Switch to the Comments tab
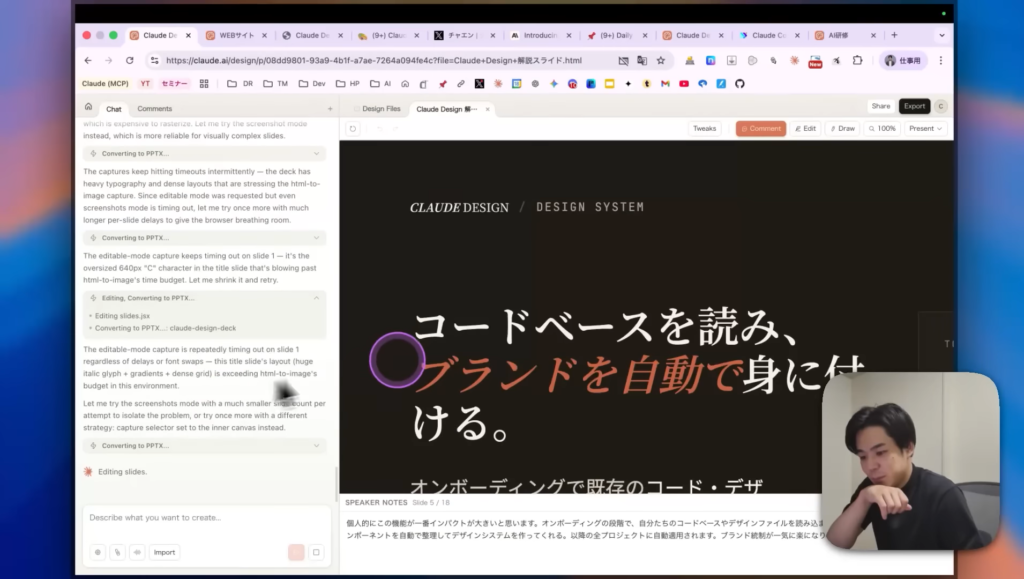The image size is (1024, 579). tap(154, 108)
